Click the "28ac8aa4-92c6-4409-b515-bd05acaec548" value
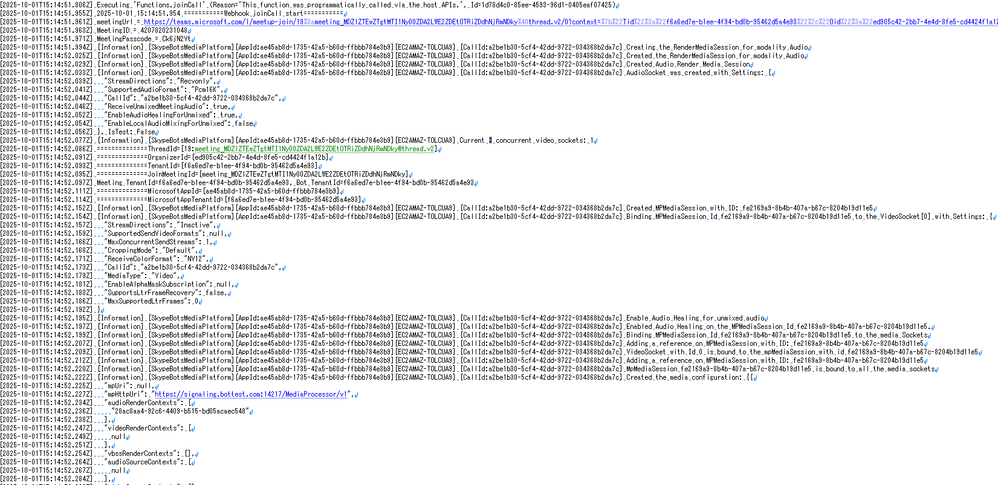The width and height of the screenshot is (998, 485). point(179,411)
